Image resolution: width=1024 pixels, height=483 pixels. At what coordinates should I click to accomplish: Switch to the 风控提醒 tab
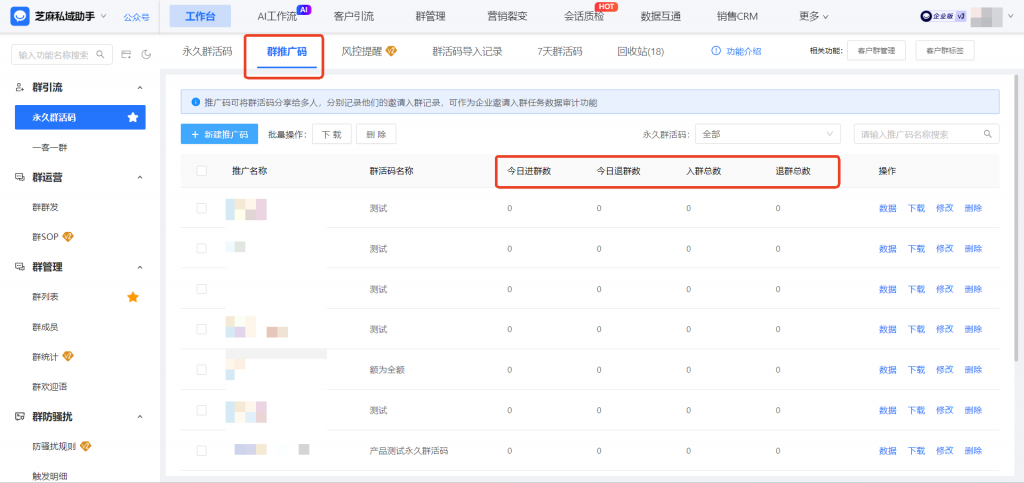(x=368, y=51)
